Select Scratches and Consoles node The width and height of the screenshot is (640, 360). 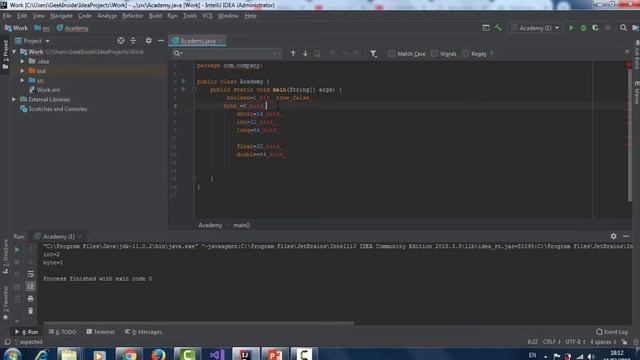(x=53, y=109)
